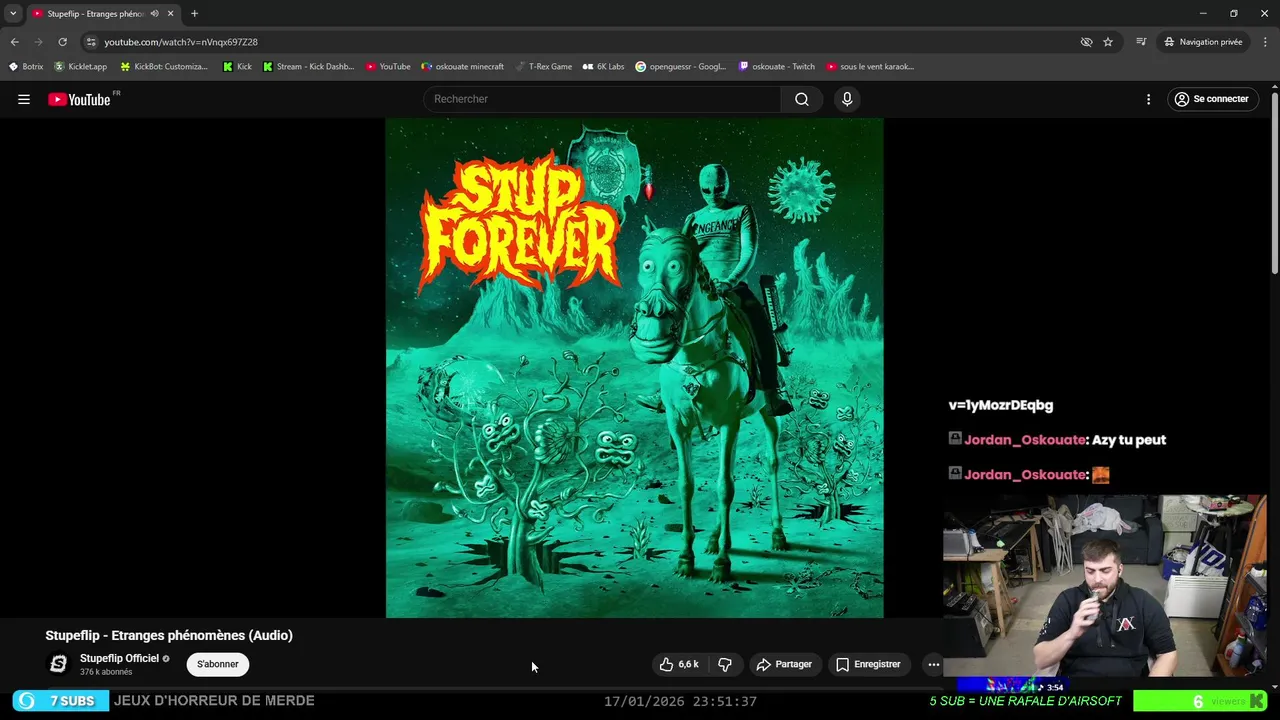Bookmark this page with the star

[x=1108, y=42]
